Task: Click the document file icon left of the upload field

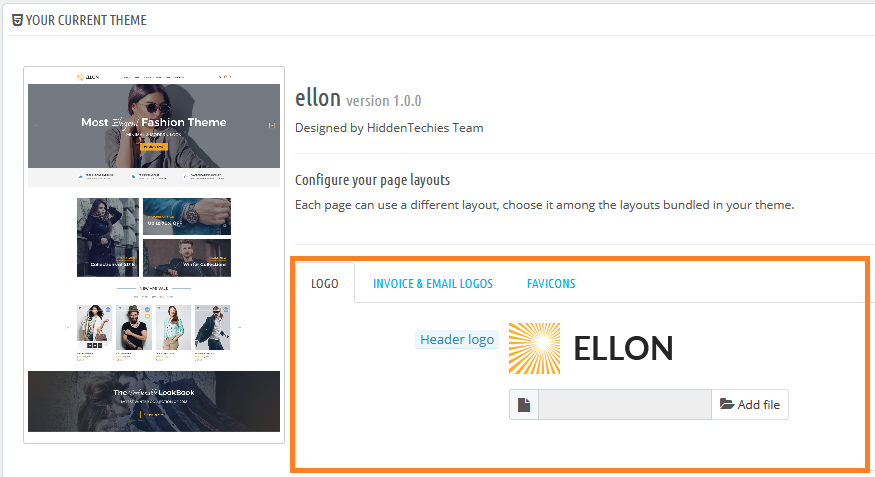Action: 523,404
